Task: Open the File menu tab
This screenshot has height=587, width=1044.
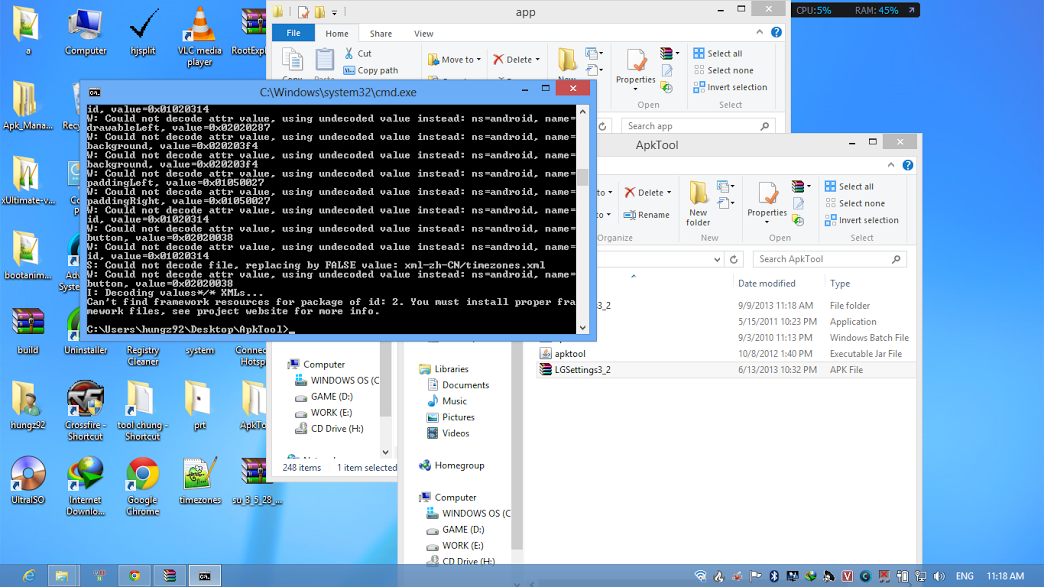Action: click(293, 33)
